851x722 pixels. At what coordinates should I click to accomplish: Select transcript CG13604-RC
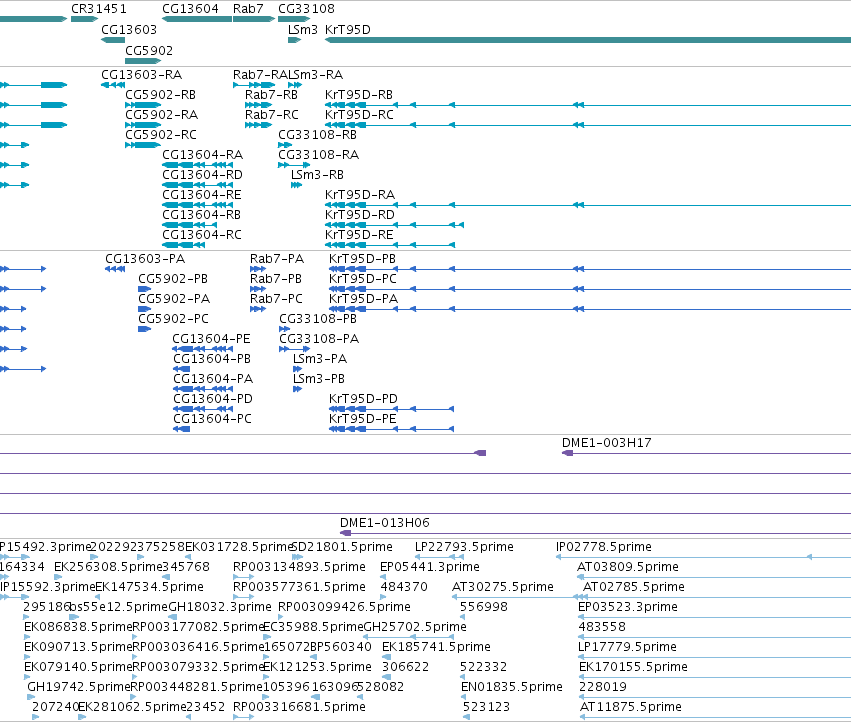[x=202, y=235]
